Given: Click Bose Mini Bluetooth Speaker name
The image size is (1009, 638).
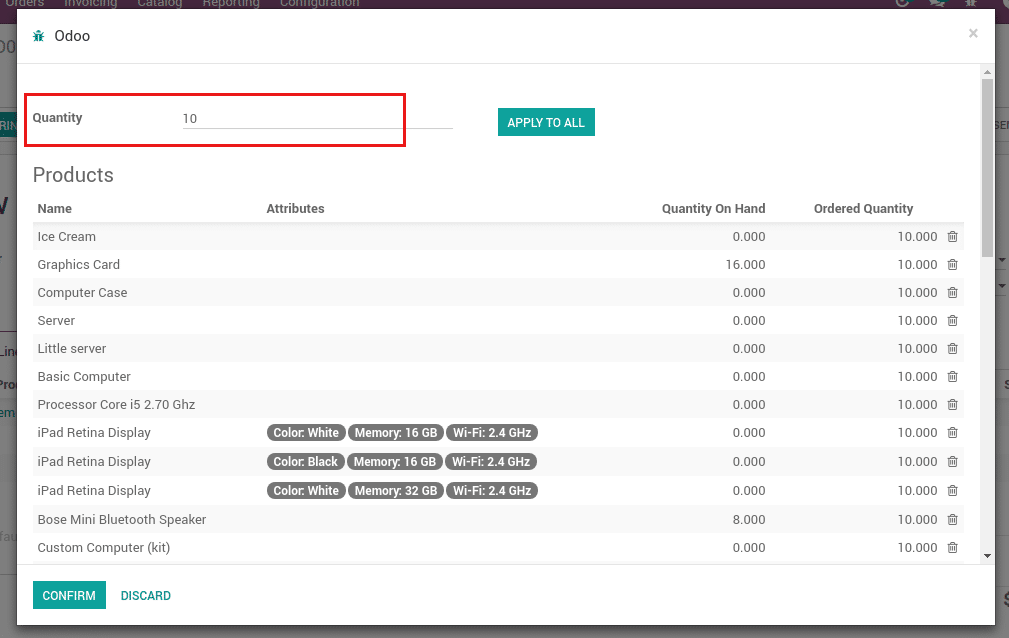Looking at the screenshot, I should coord(122,520).
